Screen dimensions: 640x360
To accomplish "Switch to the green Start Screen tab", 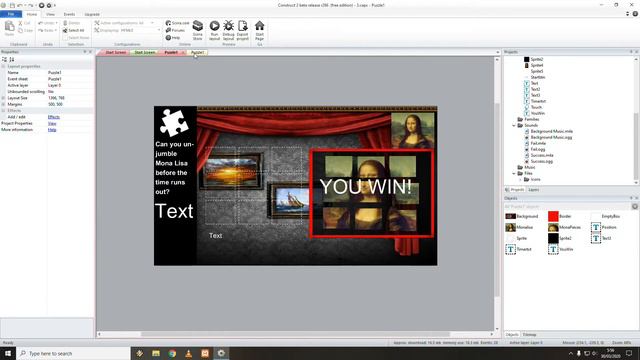I will pyautogui.click(x=144, y=53).
